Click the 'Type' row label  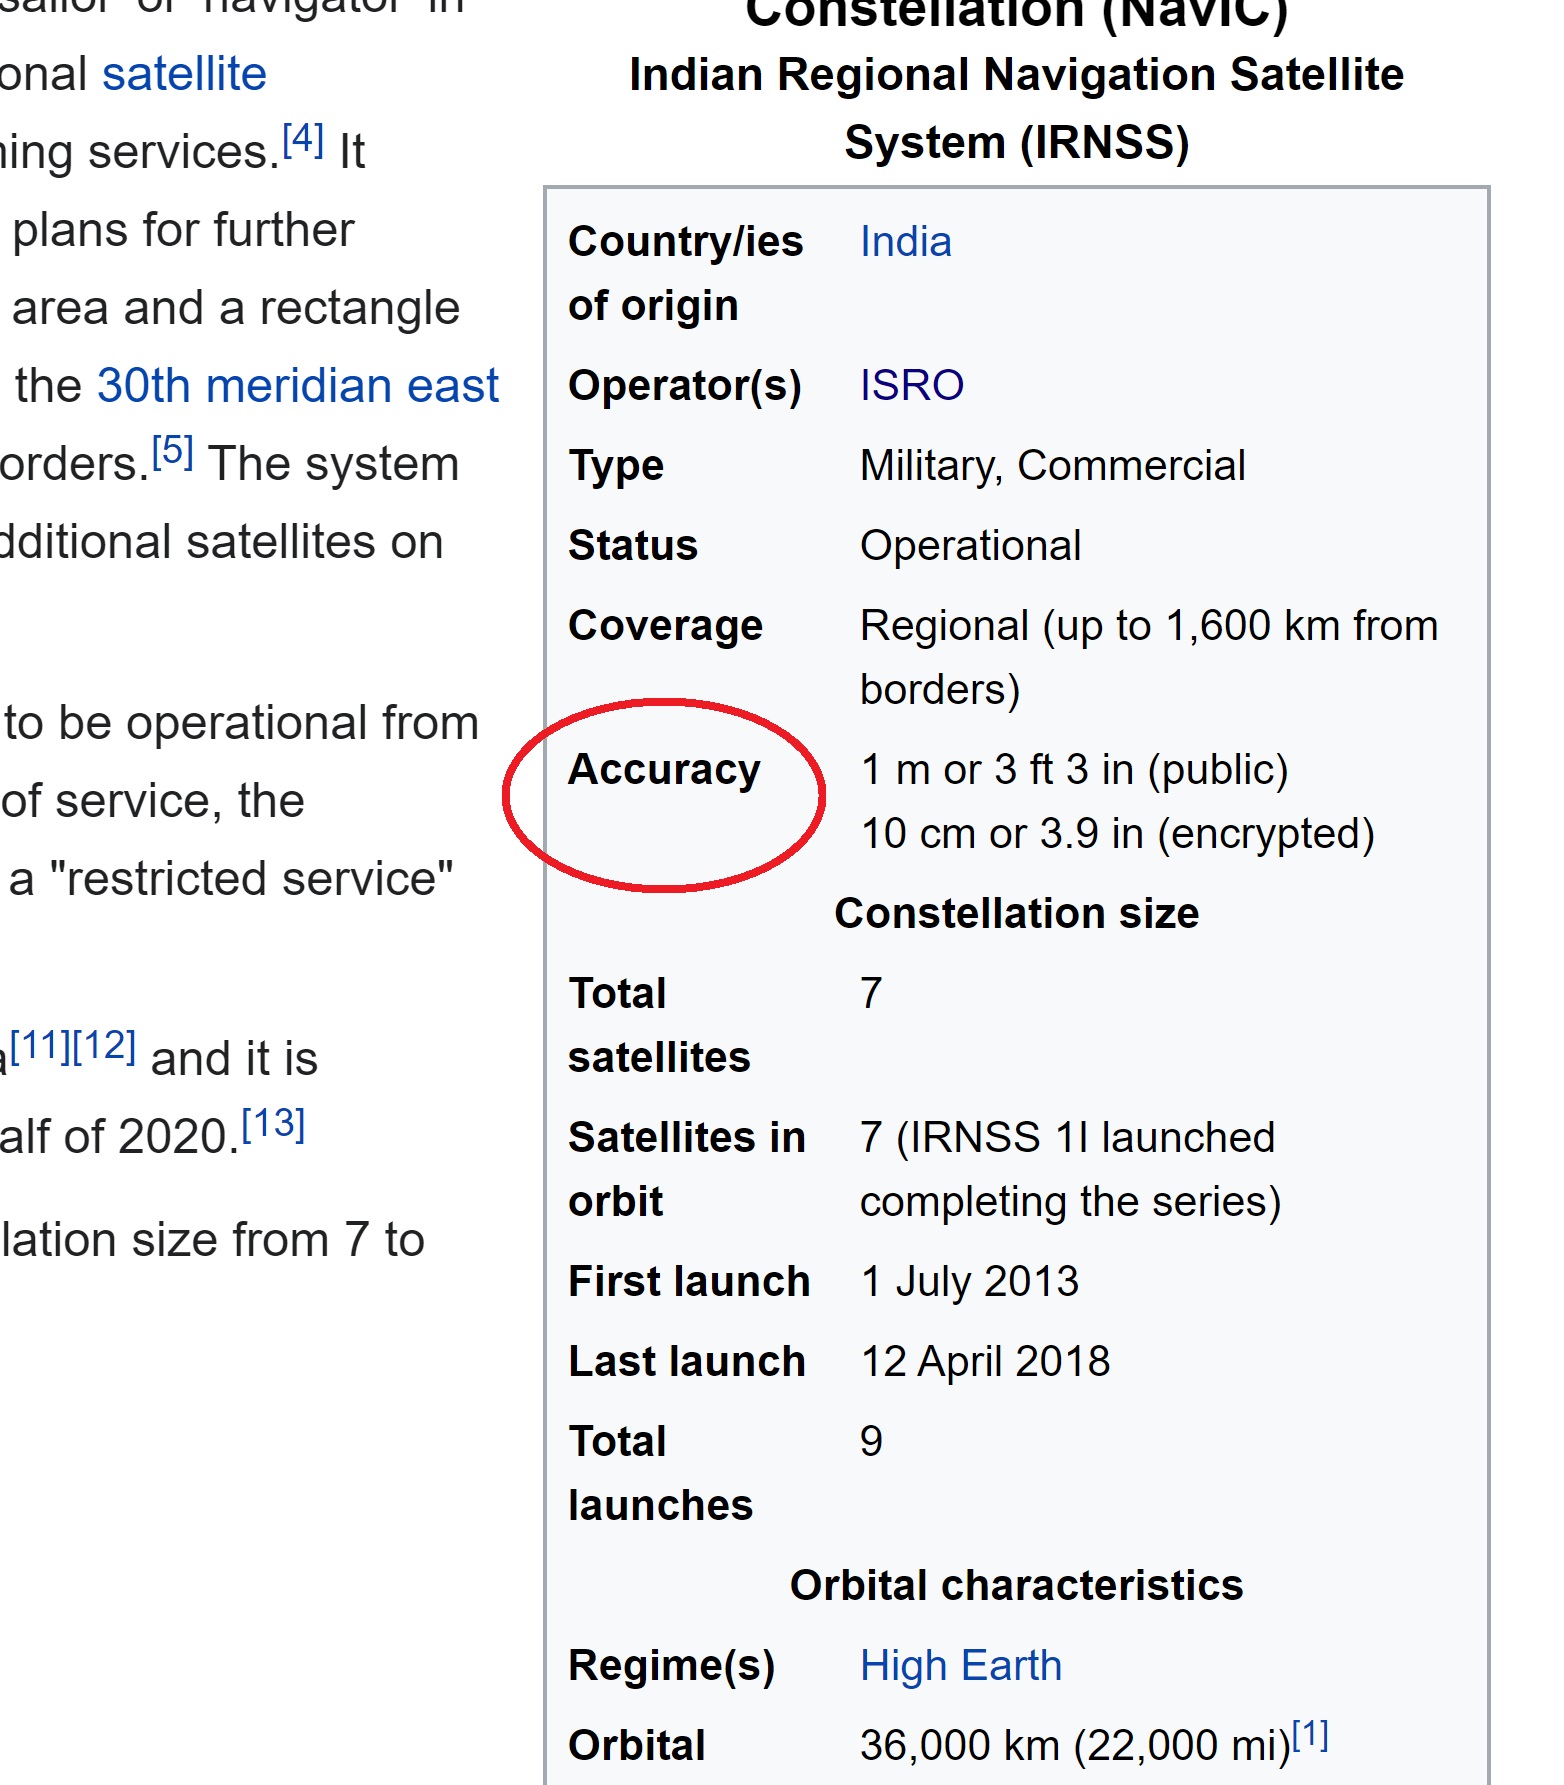coord(616,466)
